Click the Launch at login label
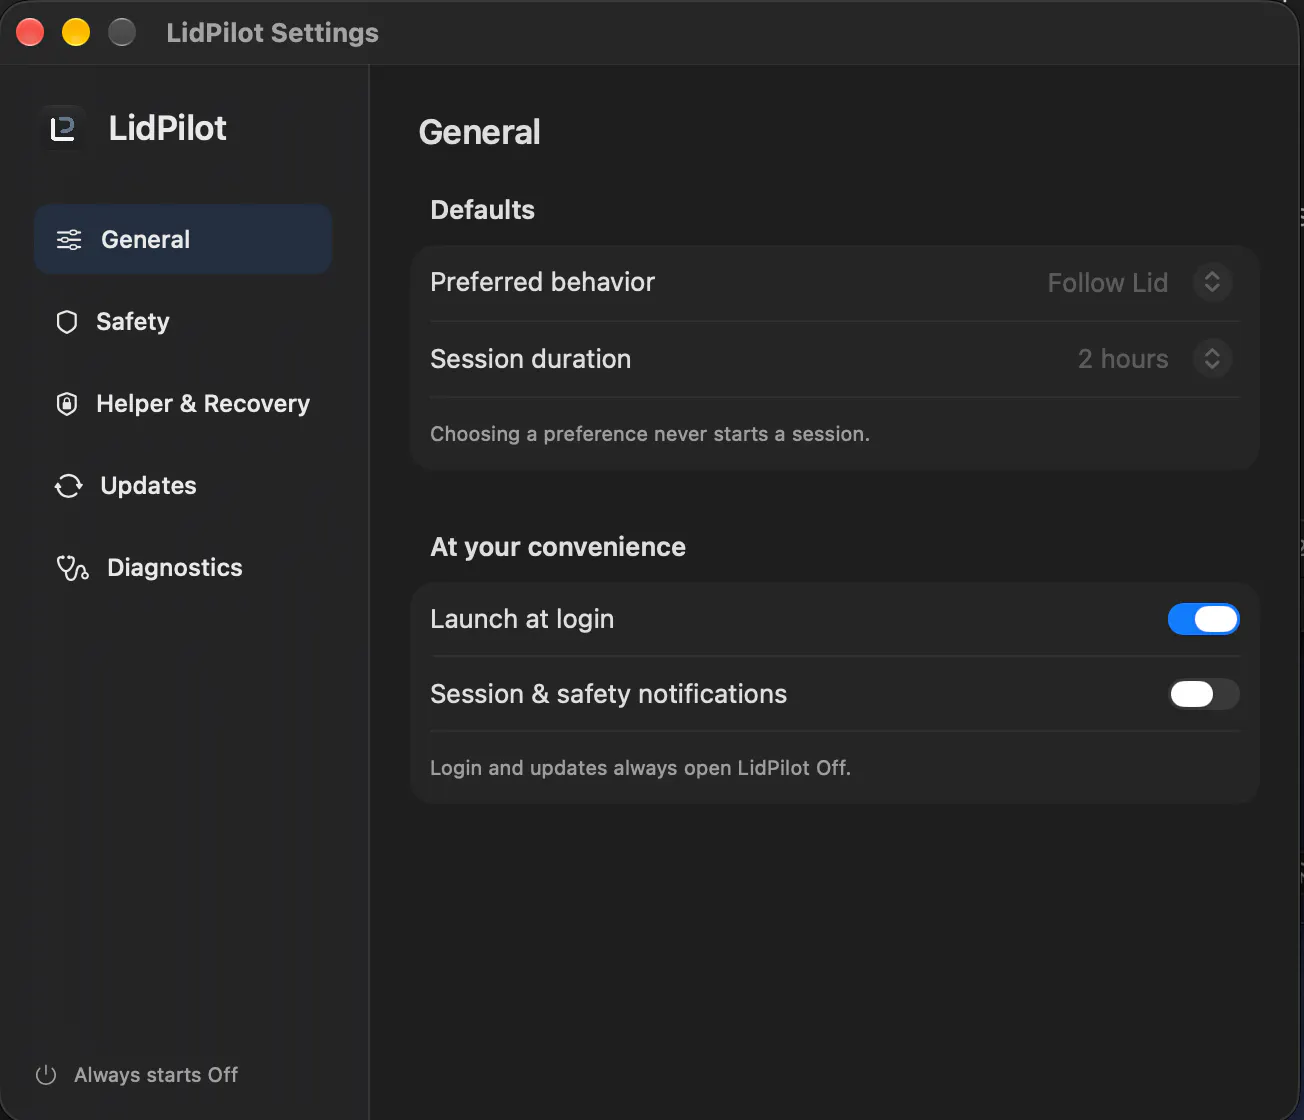This screenshot has width=1304, height=1120. tap(522, 619)
